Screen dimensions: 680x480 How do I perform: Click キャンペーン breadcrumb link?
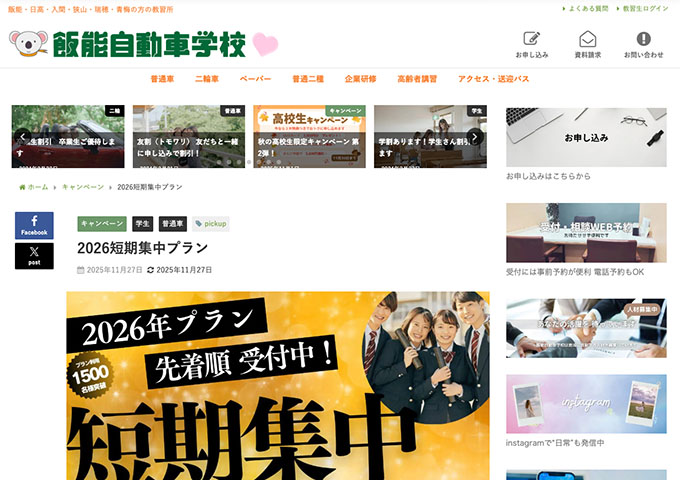83,187
